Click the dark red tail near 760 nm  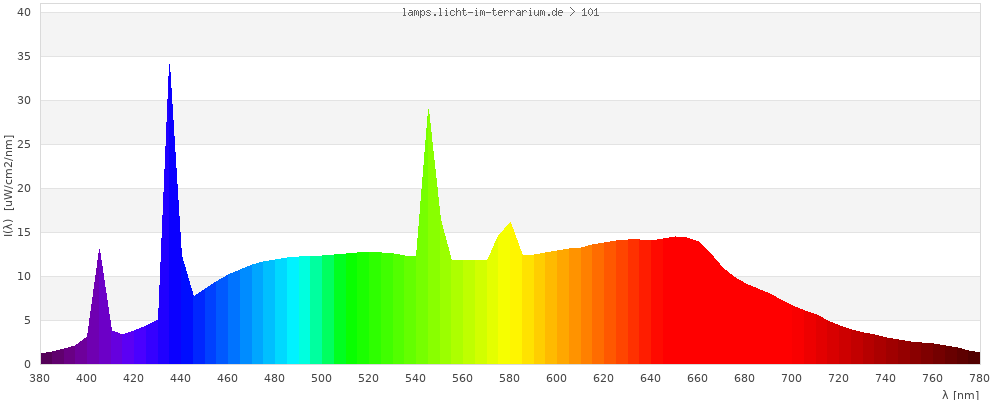(x=932, y=354)
